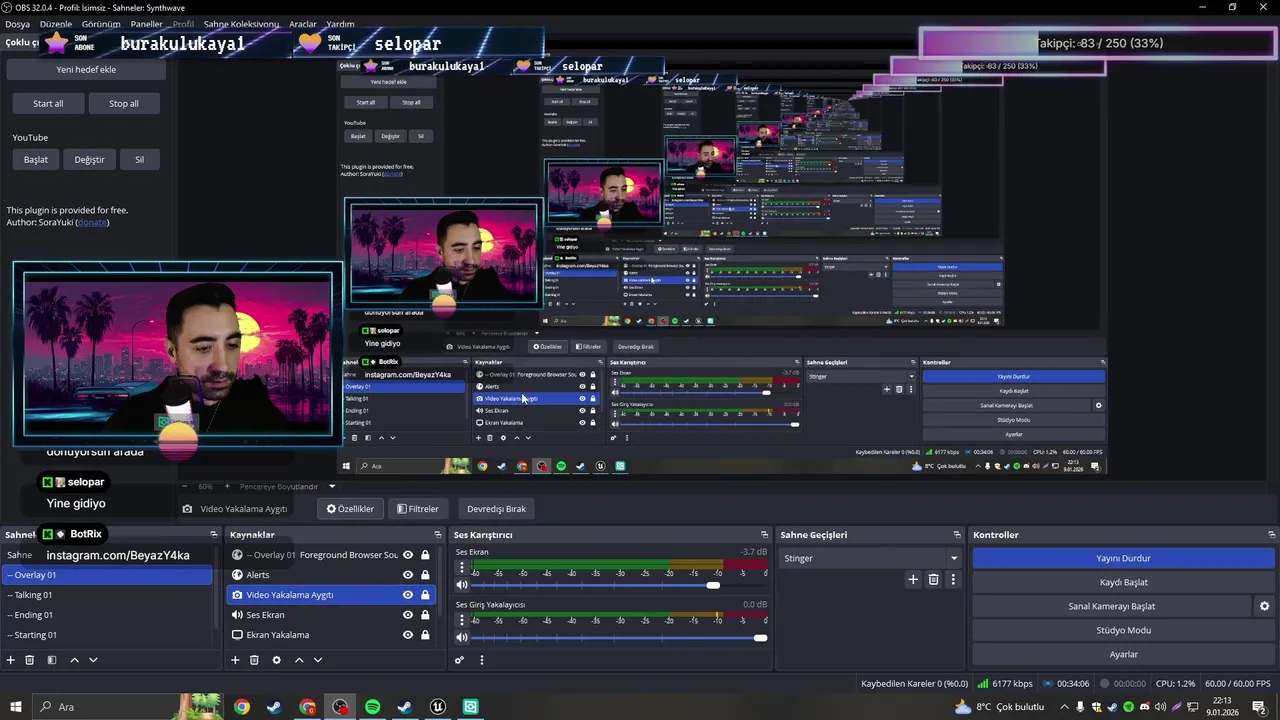Open source properties gear in Kaynaklar toolbar
This screenshot has width=1280, height=720.
pos(276,660)
